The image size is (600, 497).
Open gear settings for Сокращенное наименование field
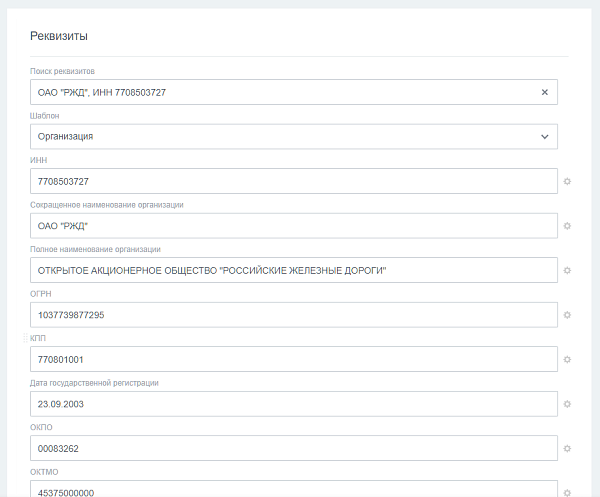tap(567, 226)
